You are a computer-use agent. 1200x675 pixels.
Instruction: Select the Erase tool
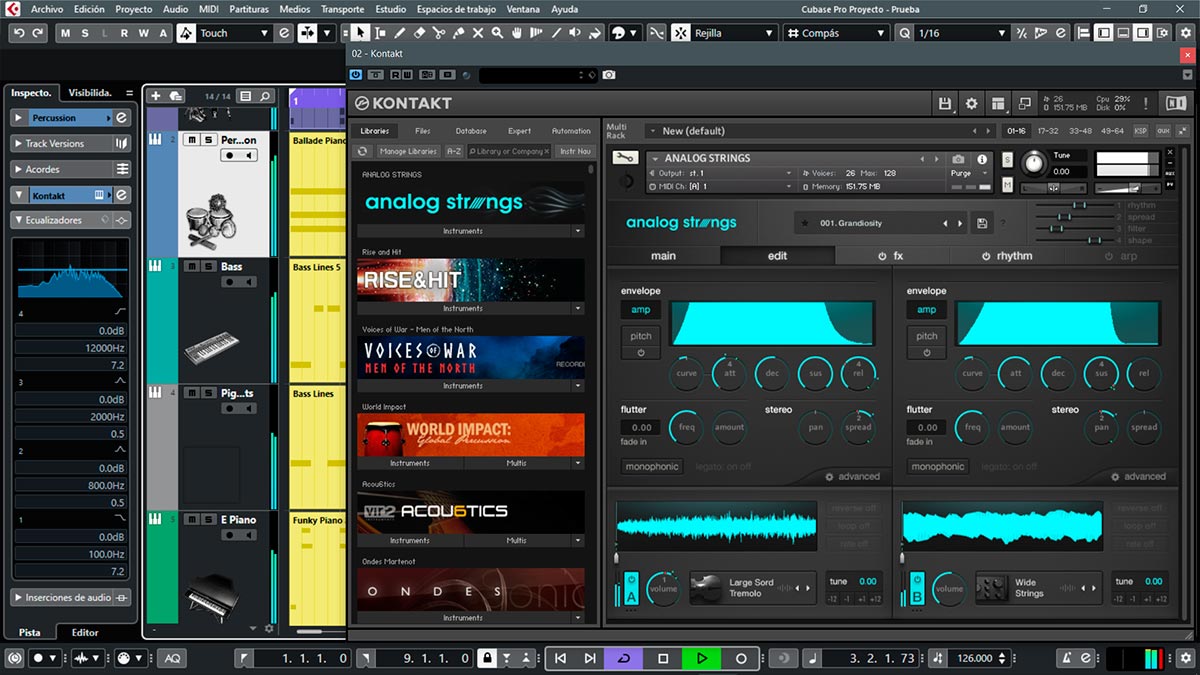coord(420,33)
